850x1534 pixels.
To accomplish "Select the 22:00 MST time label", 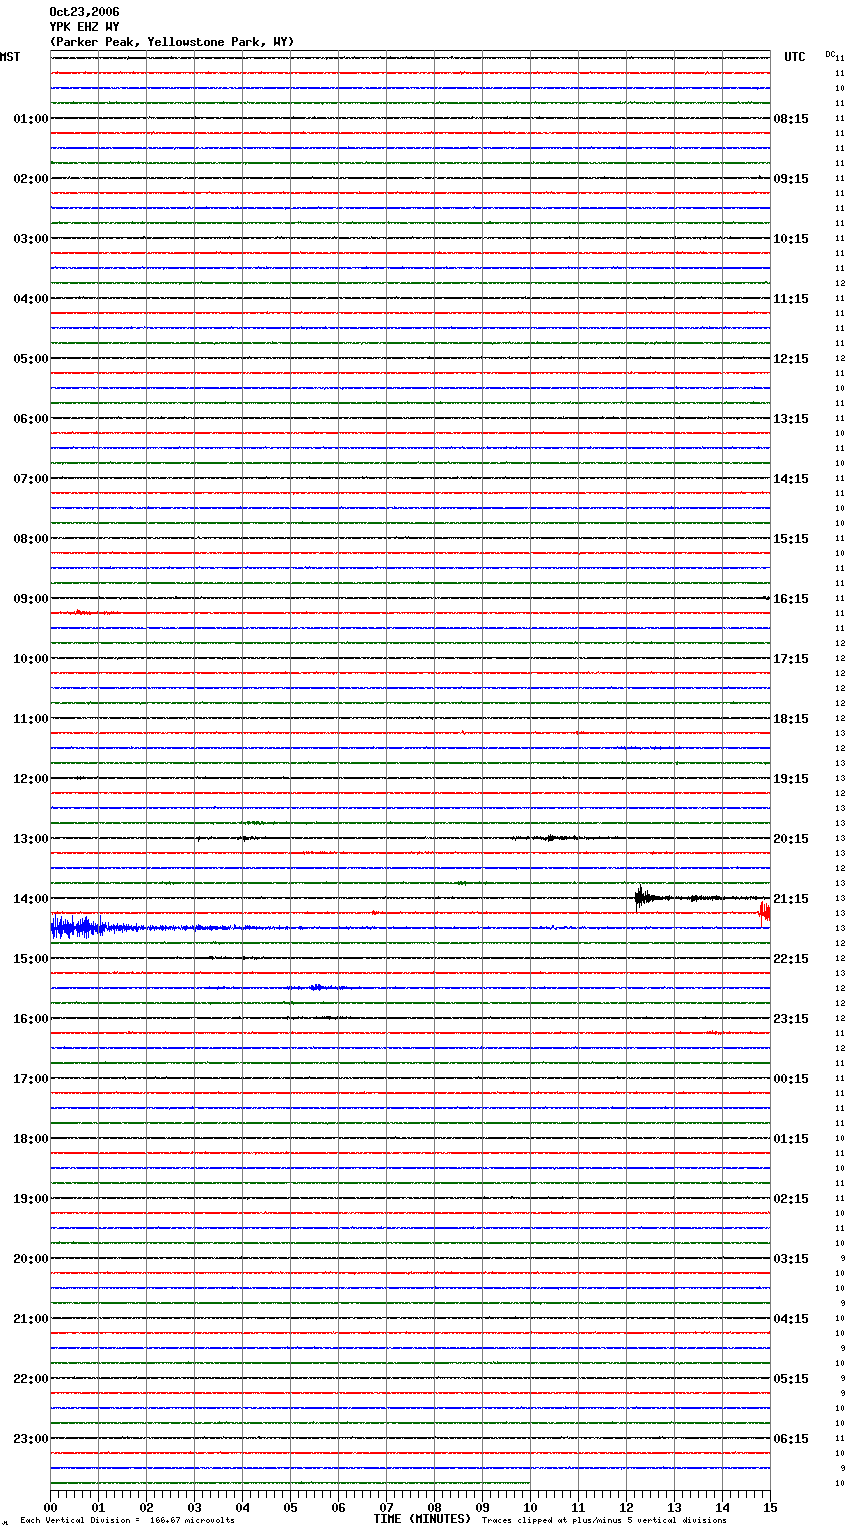I will (x=31, y=1379).
